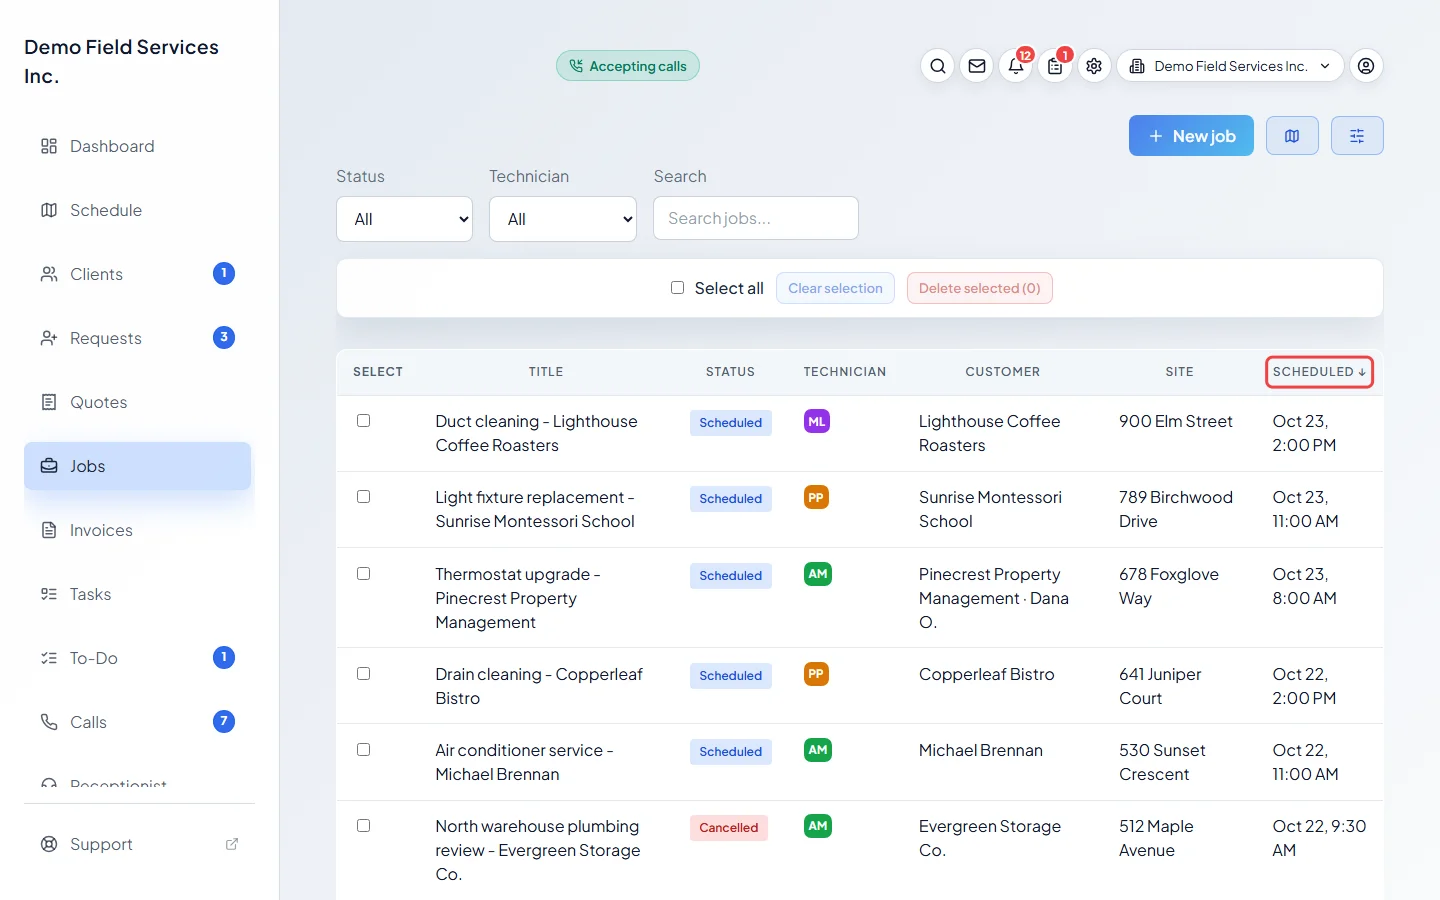Click AM avatar on North warehouse plumbing row
The height and width of the screenshot is (900, 1440).
(x=818, y=826)
